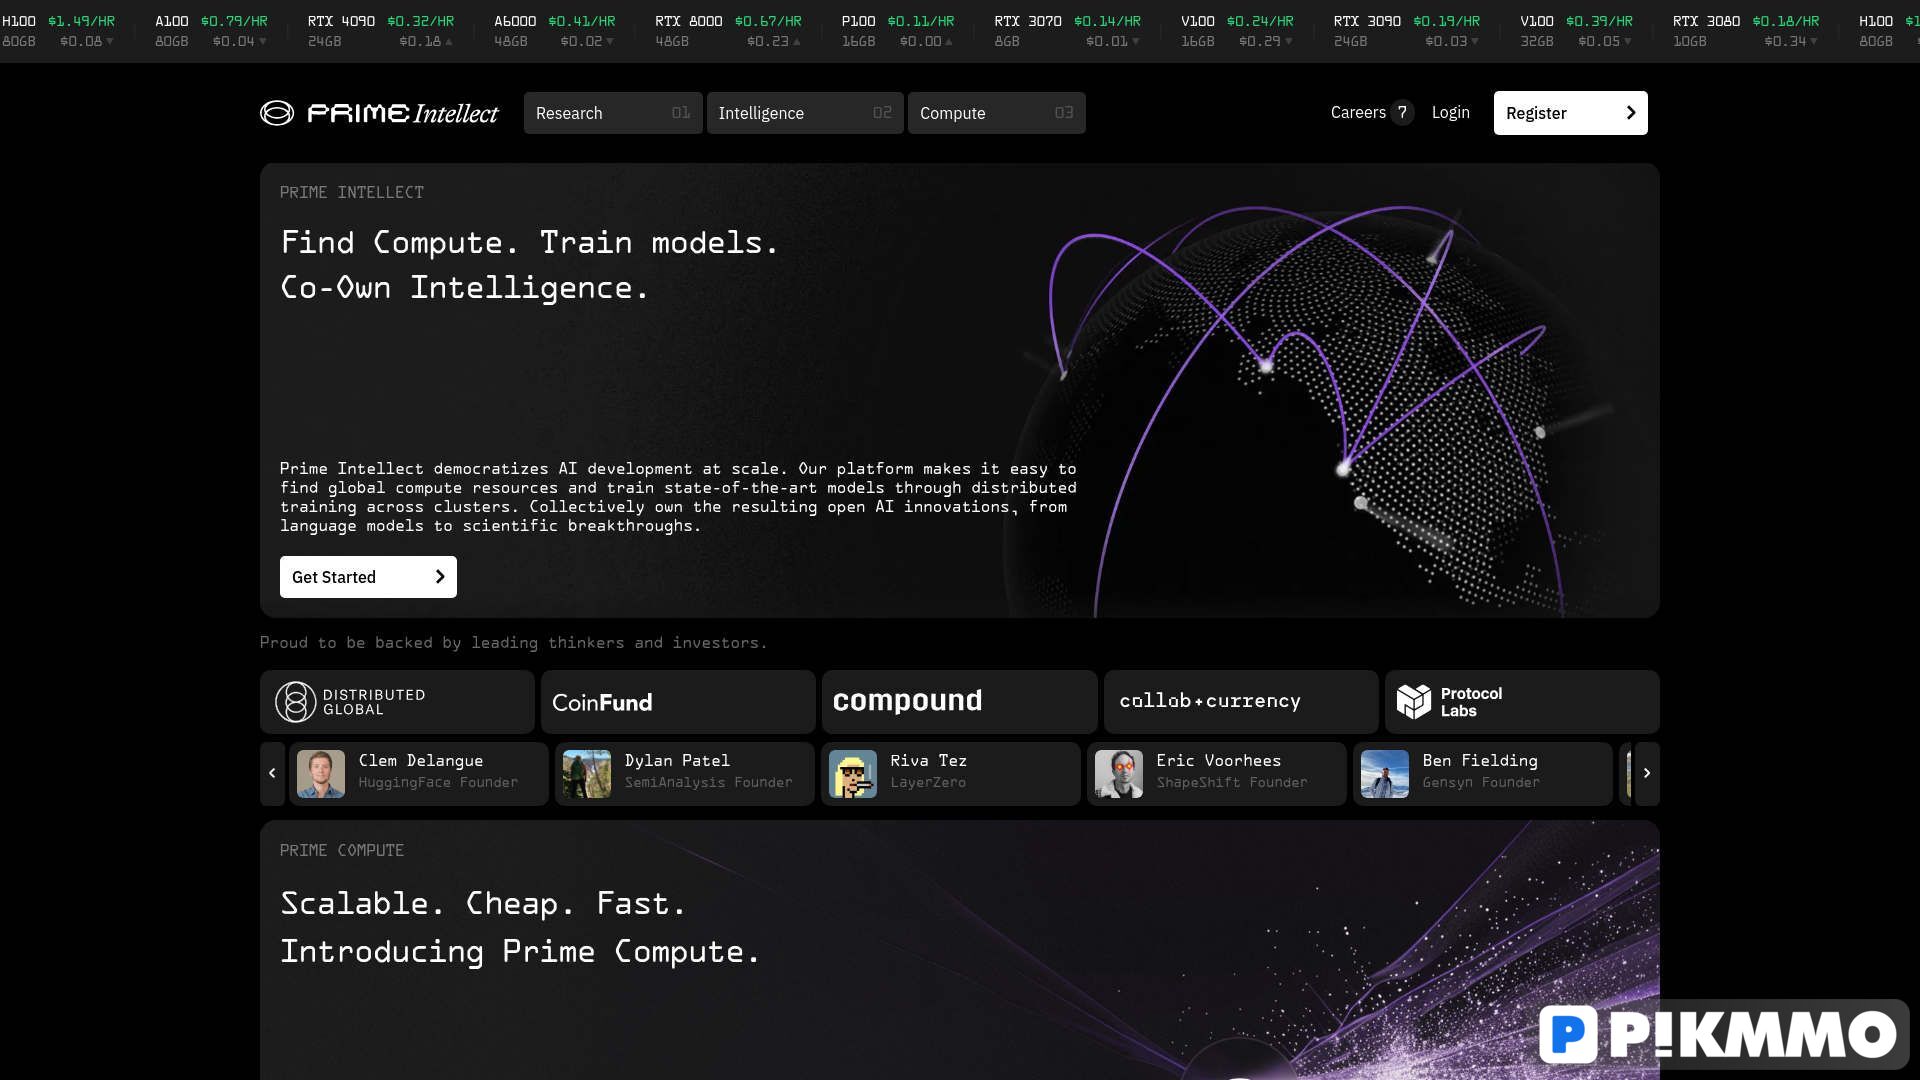This screenshot has width=1920, height=1080.
Task: Open the compound investor card
Action: [959, 702]
